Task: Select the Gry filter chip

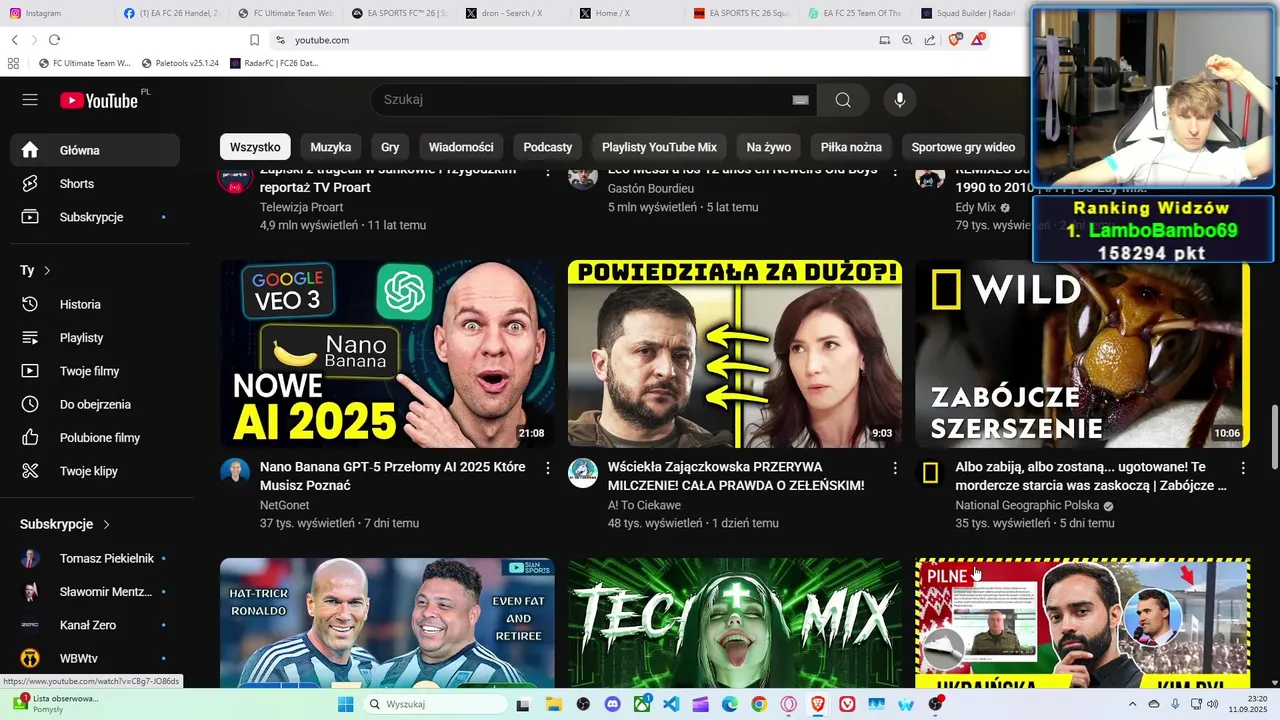Action: click(x=390, y=147)
